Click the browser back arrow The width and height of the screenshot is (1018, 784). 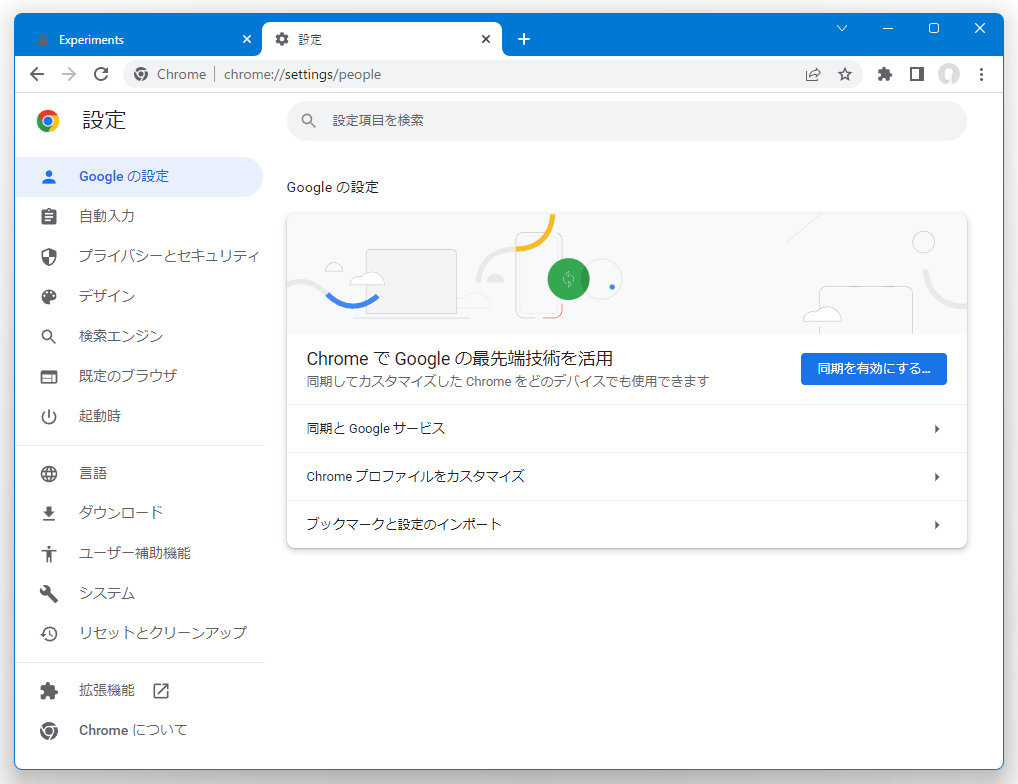37,74
